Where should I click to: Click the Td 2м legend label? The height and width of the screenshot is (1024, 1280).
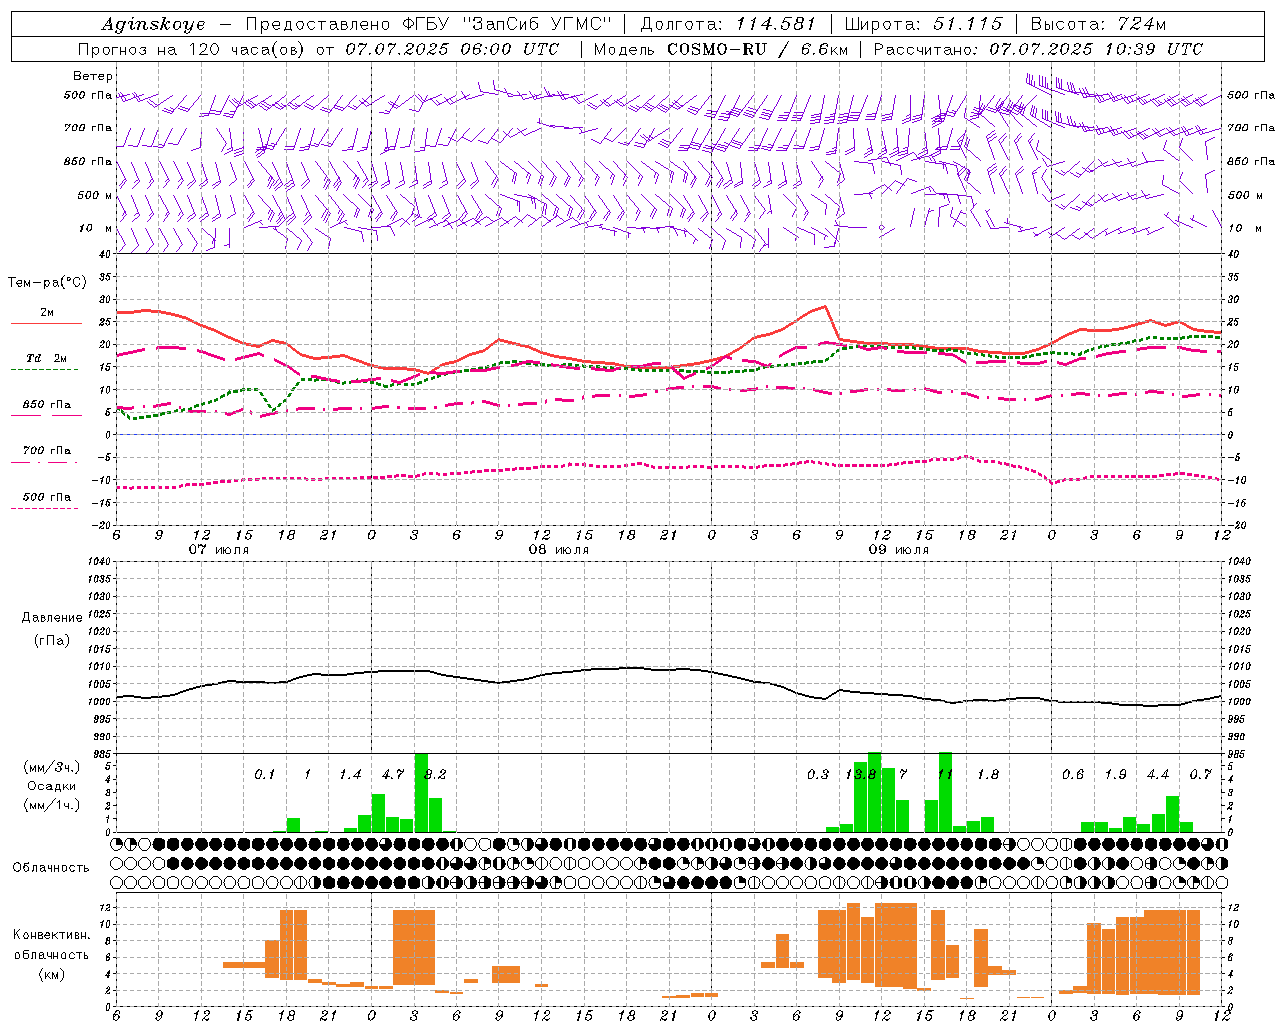tap(47, 358)
